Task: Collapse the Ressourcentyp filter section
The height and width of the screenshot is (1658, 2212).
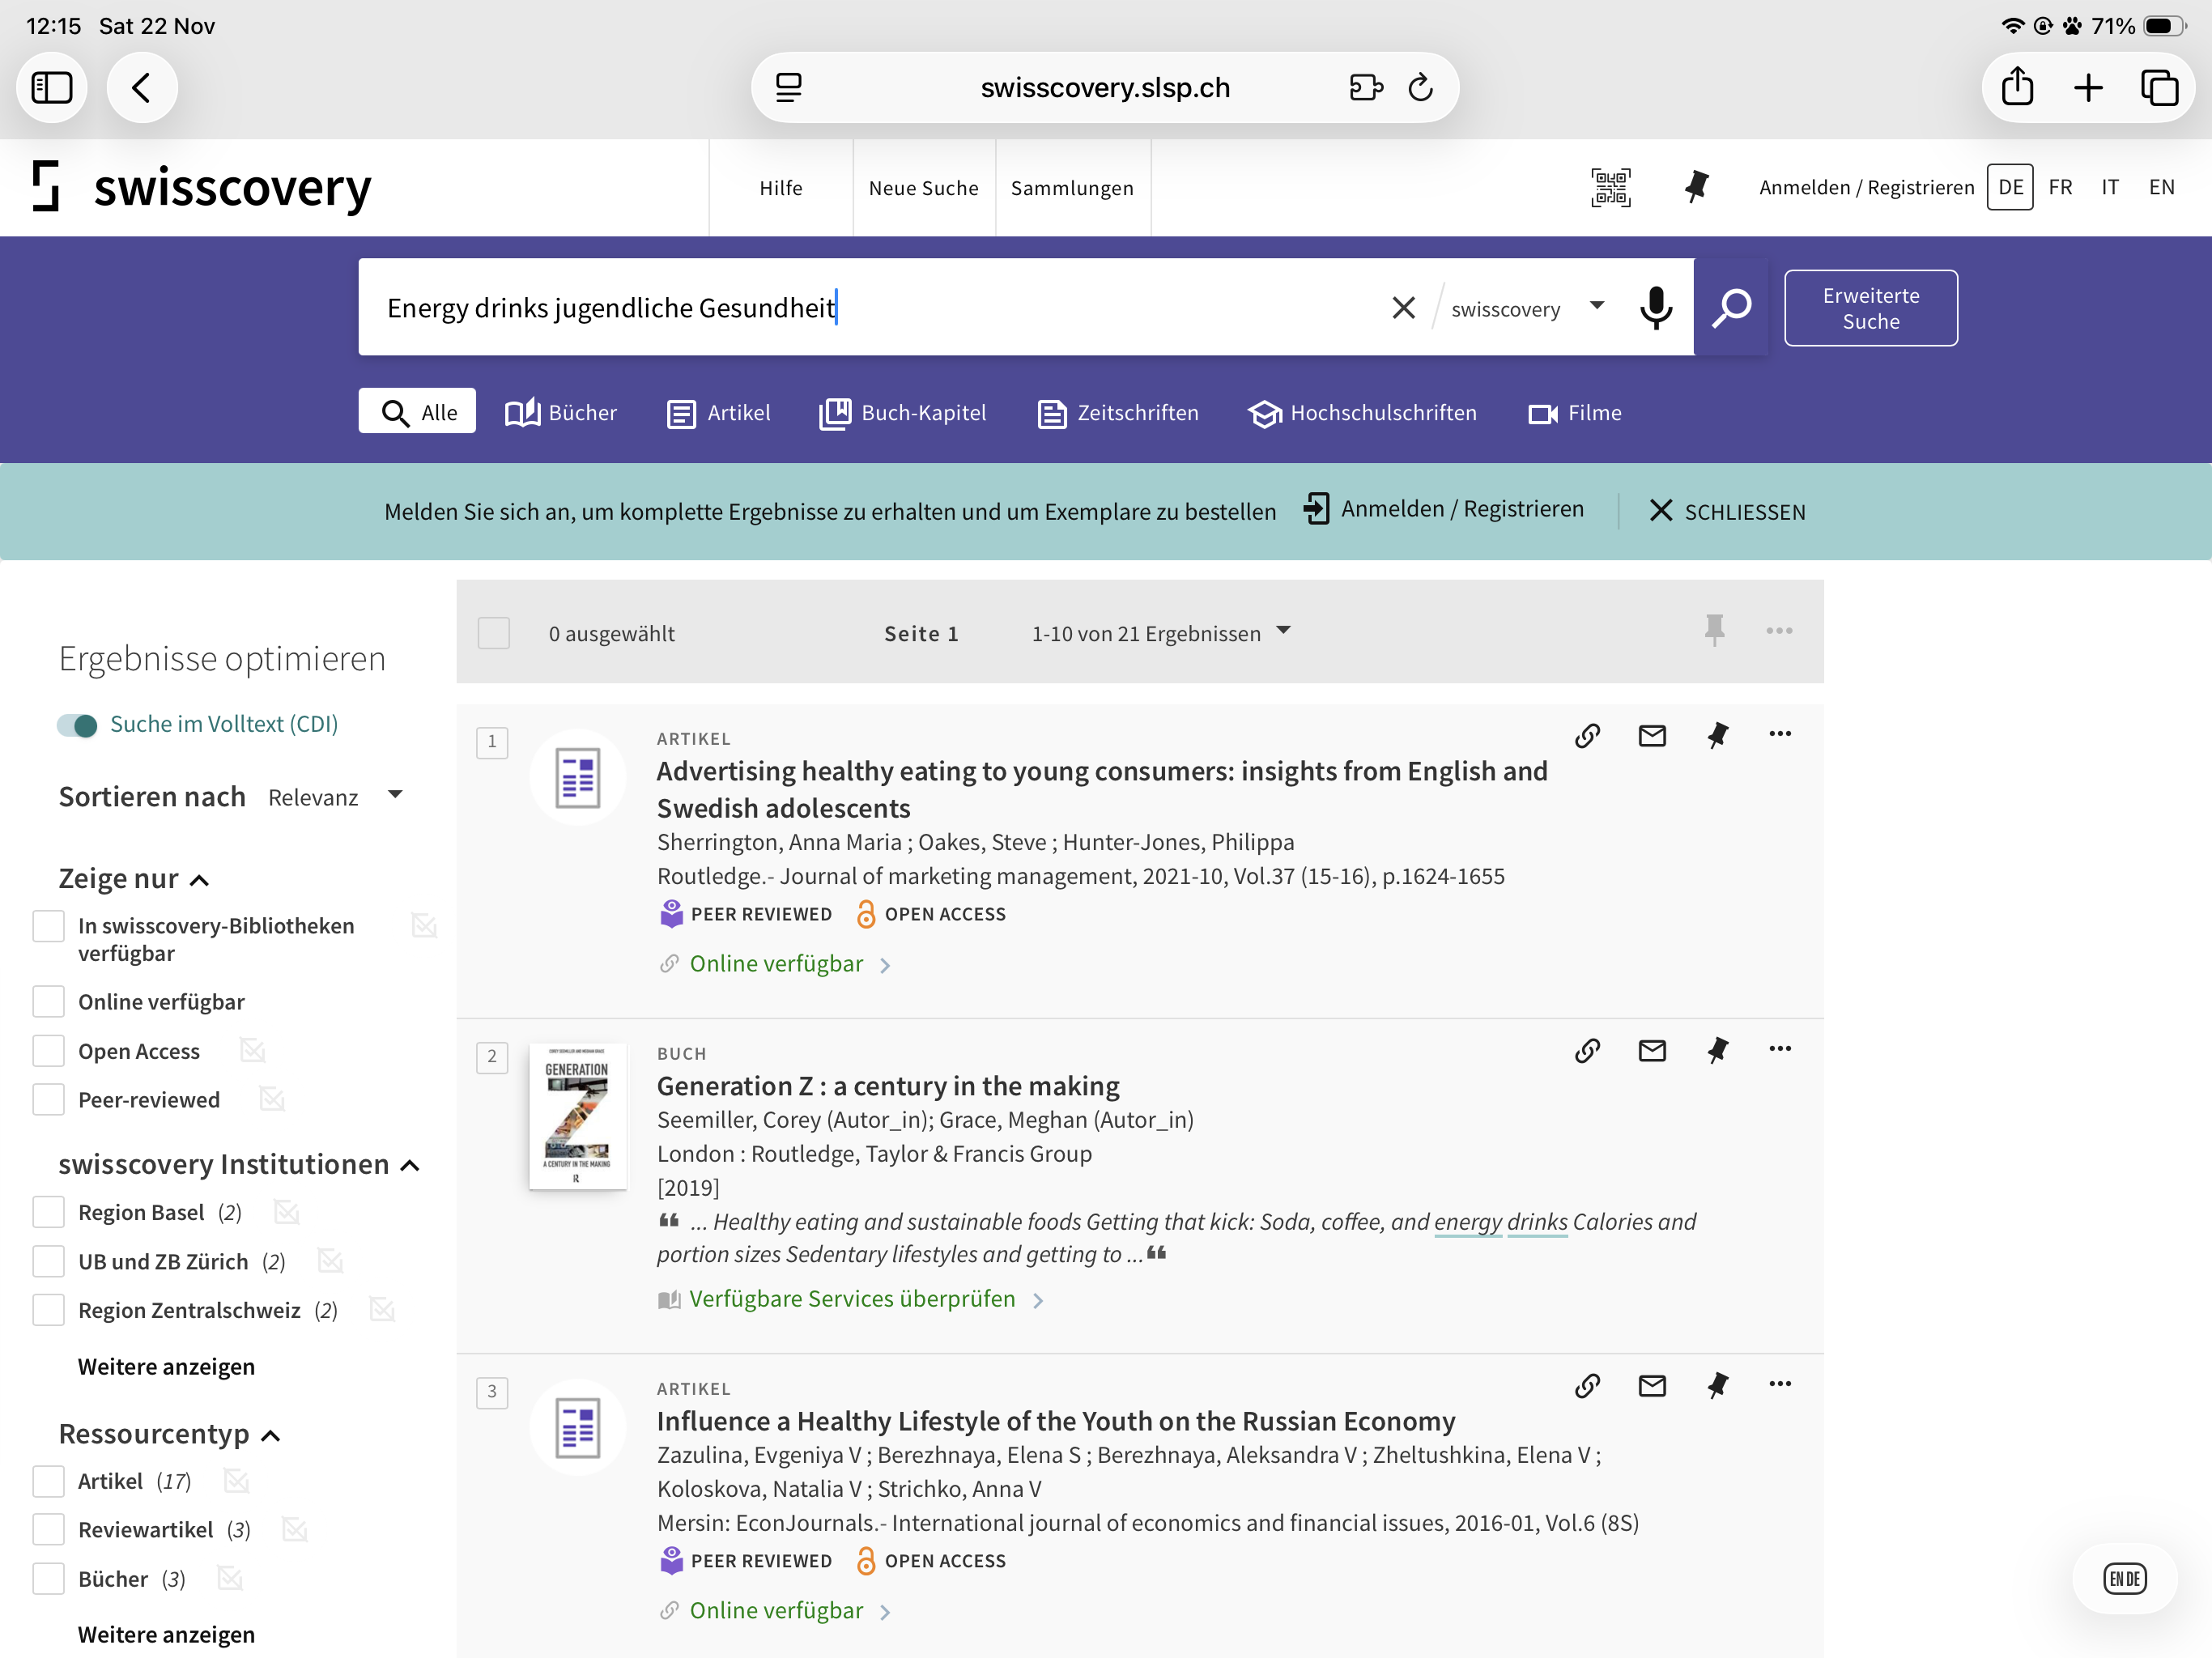Action: coord(270,1435)
